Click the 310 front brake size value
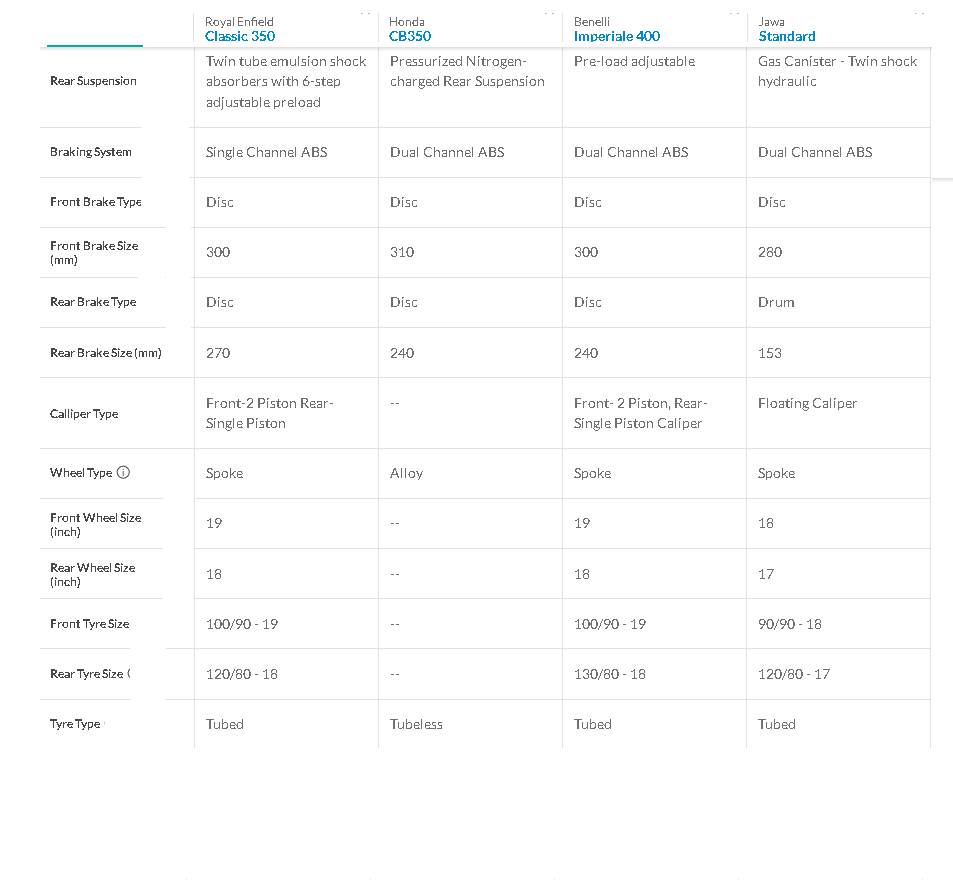The height and width of the screenshot is (880, 953). pyautogui.click(x=402, y=252)
